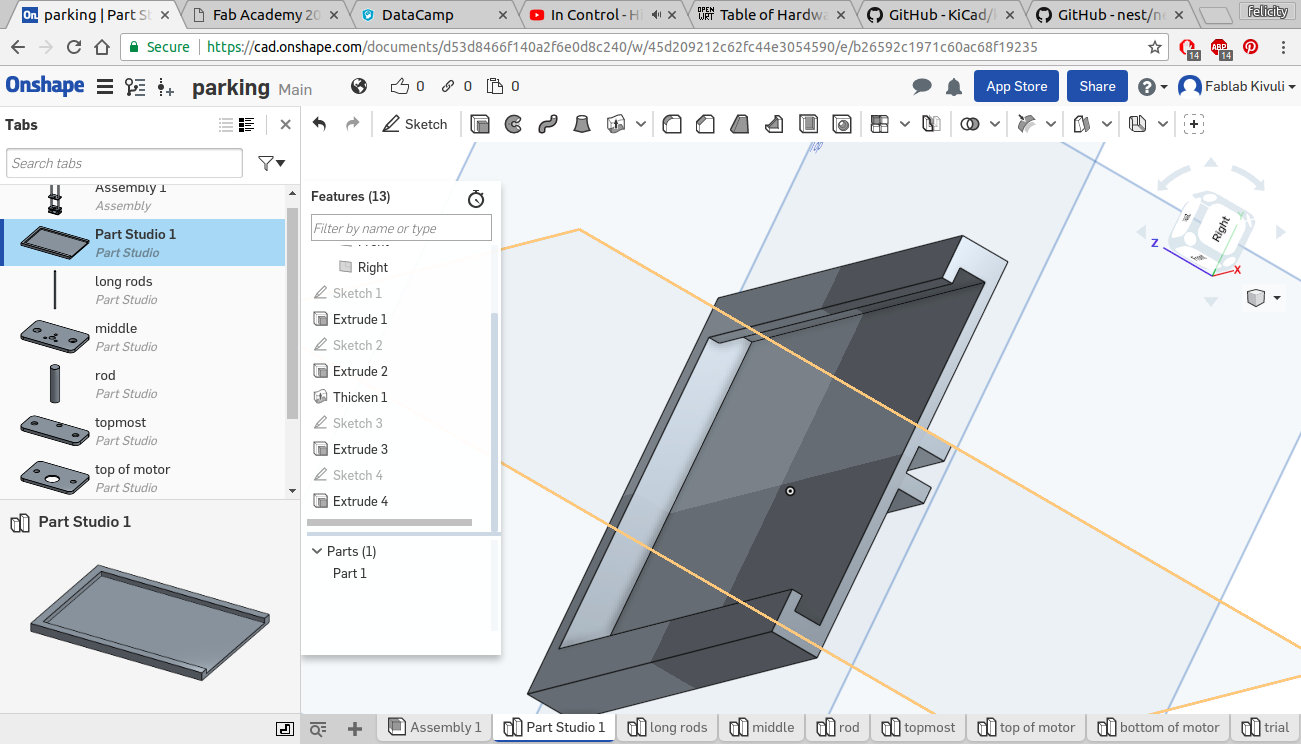Switch tabs panel to simple list view
Screen dimensions: 1301x744
[226, 125]
